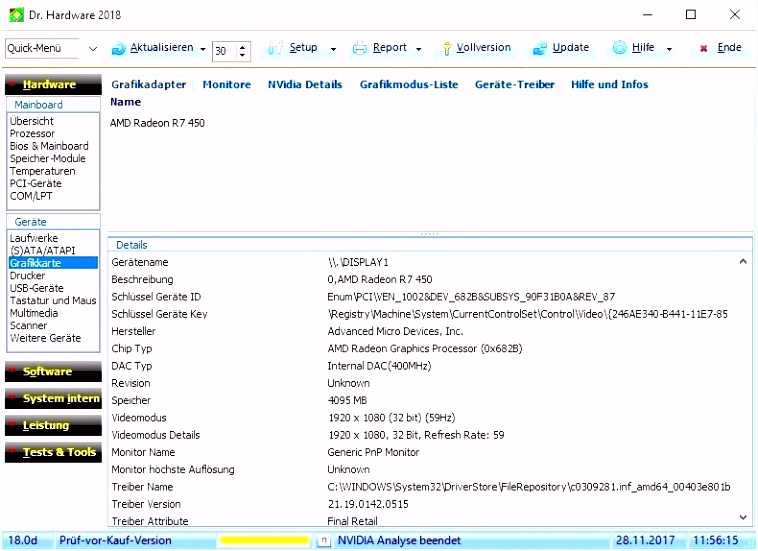
Task: Click the Treiber Version value 21.19.0142.0515
Action: coord(368,504)
